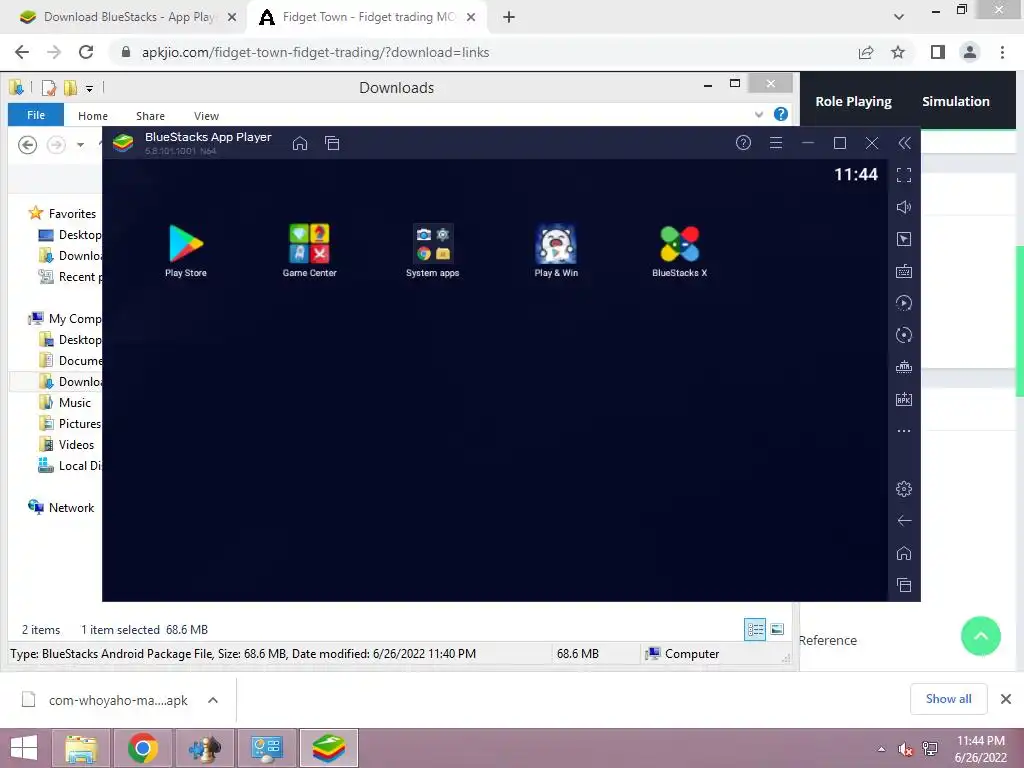Close the Fidget Town Chrome tab

point(471,18)
